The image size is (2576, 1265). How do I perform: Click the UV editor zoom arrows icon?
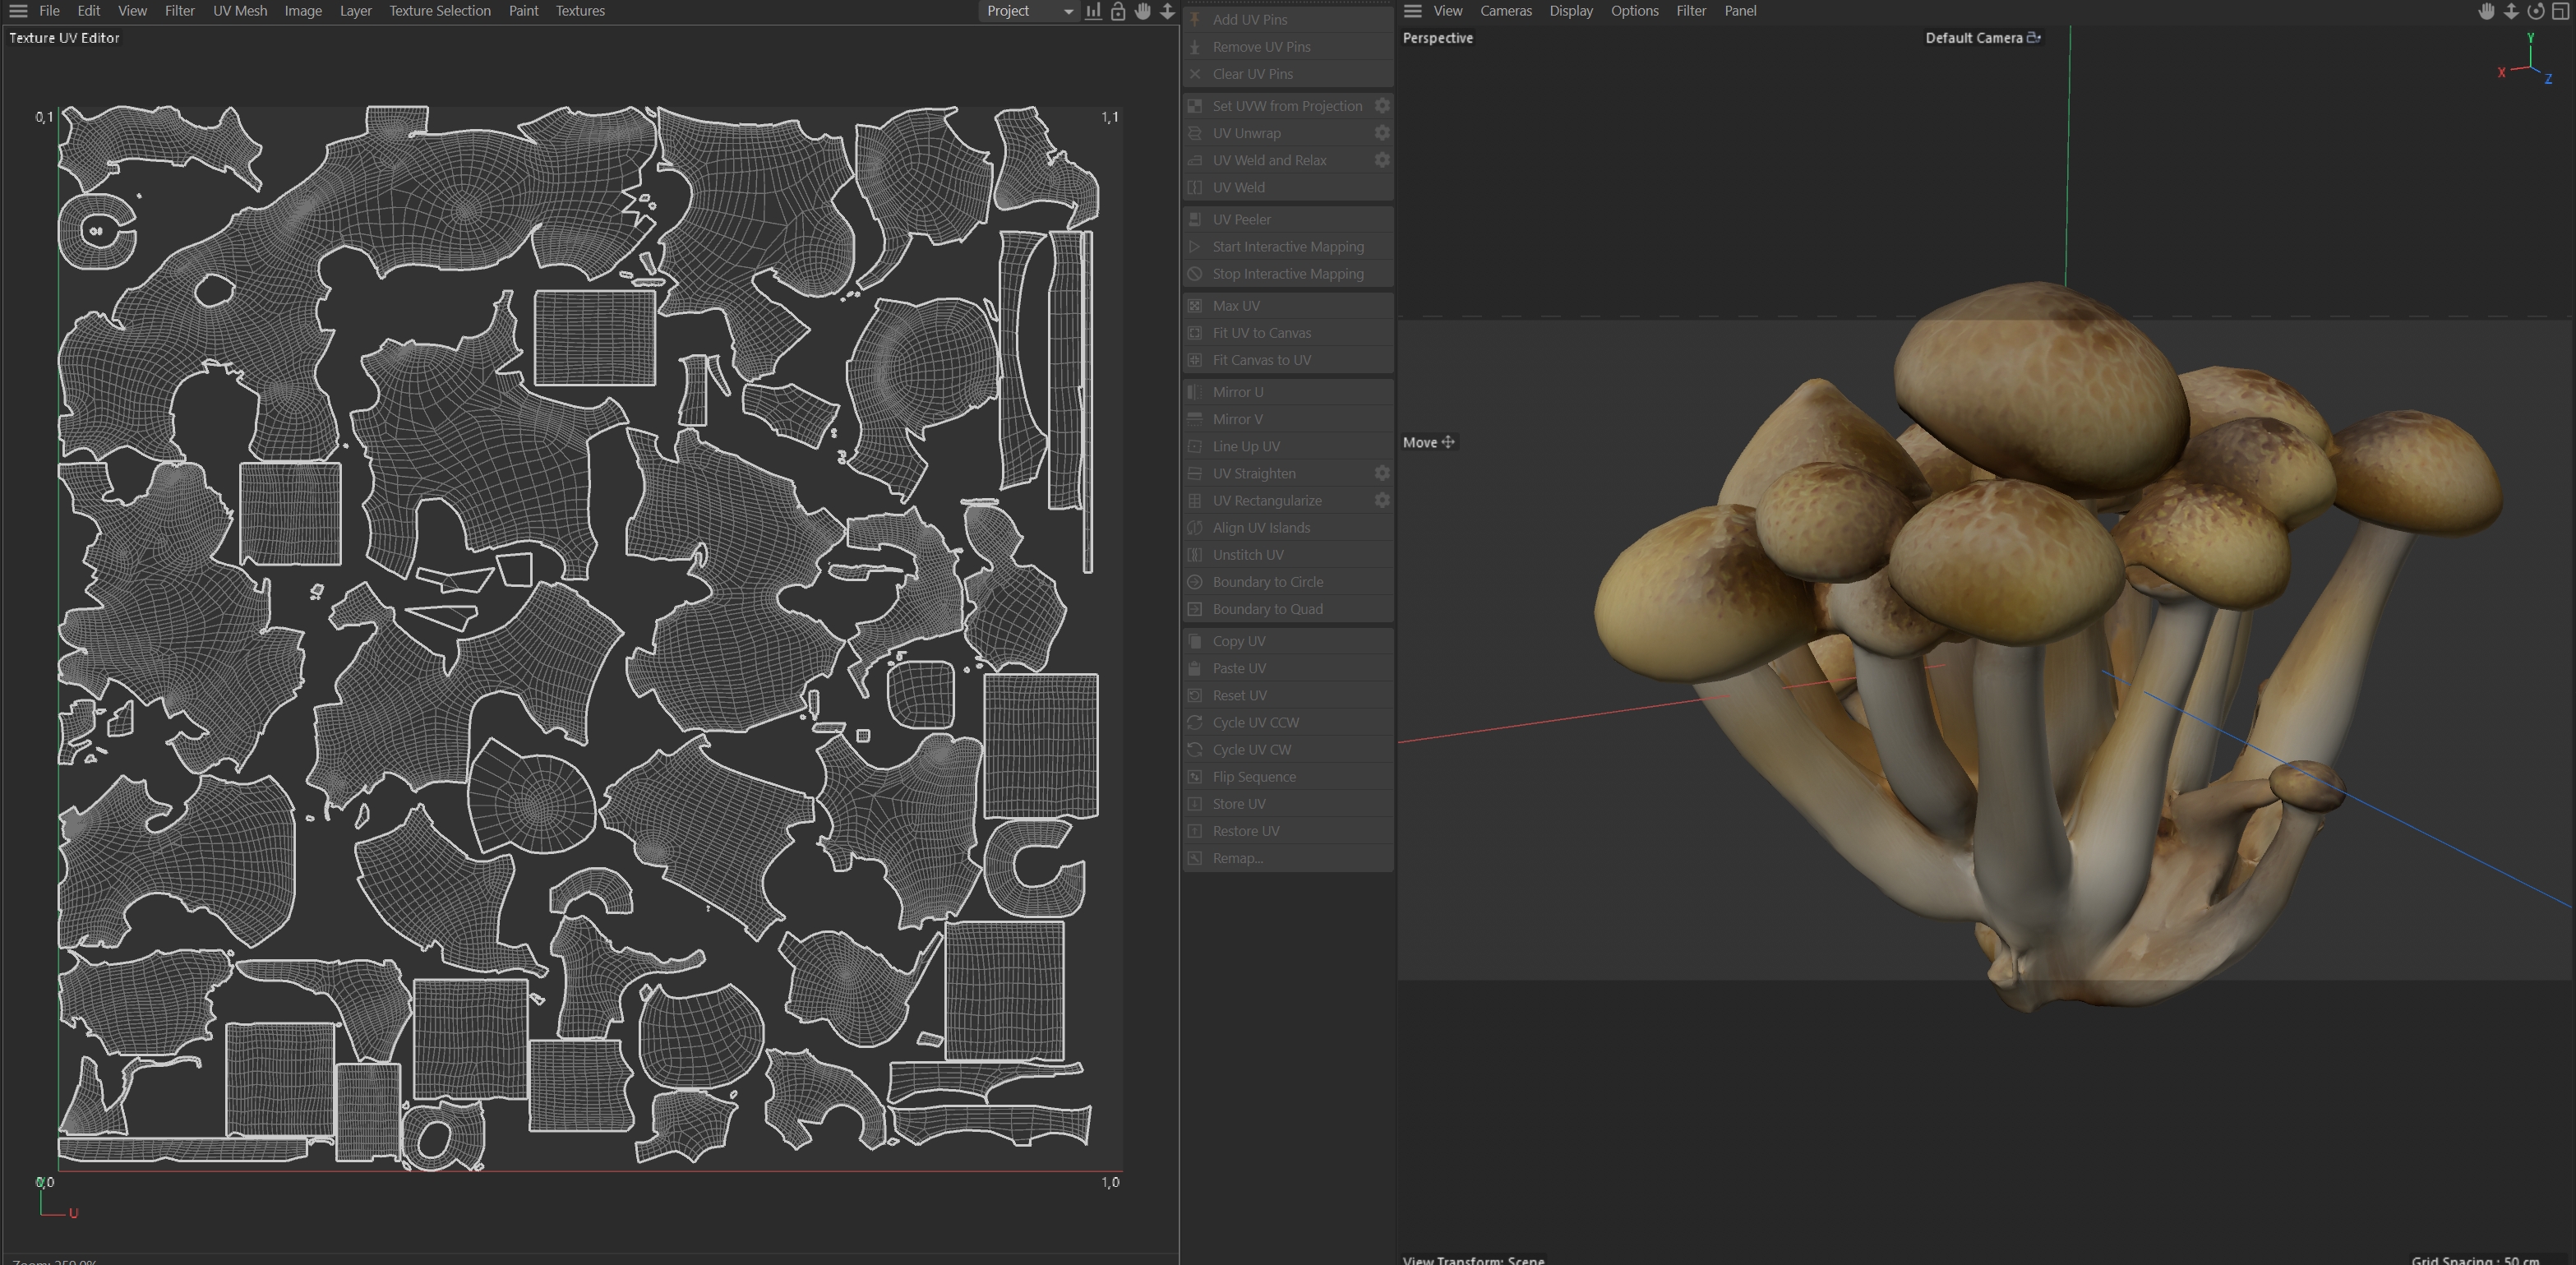click(x=1167, y=11)
